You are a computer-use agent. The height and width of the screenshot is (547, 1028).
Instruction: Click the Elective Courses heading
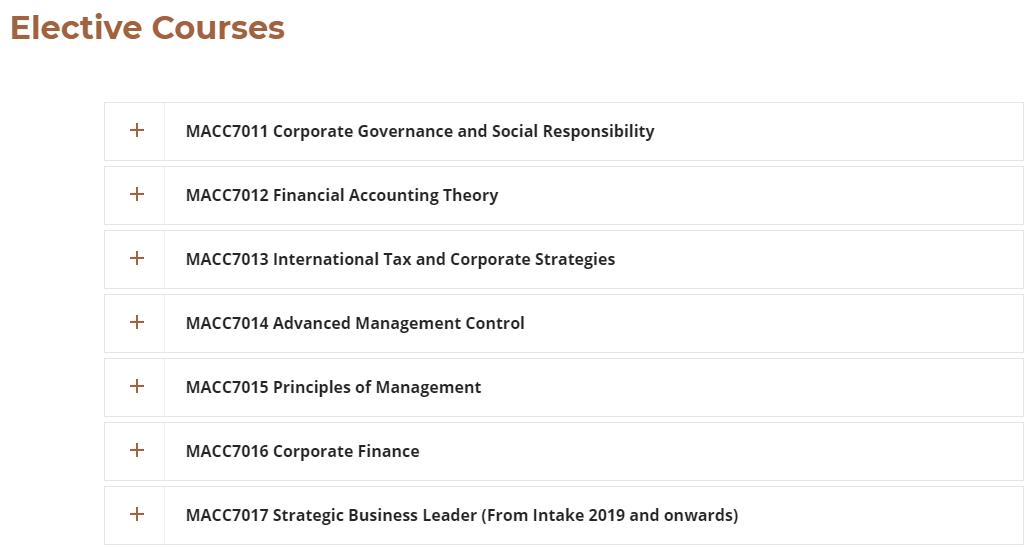[147, 28]
